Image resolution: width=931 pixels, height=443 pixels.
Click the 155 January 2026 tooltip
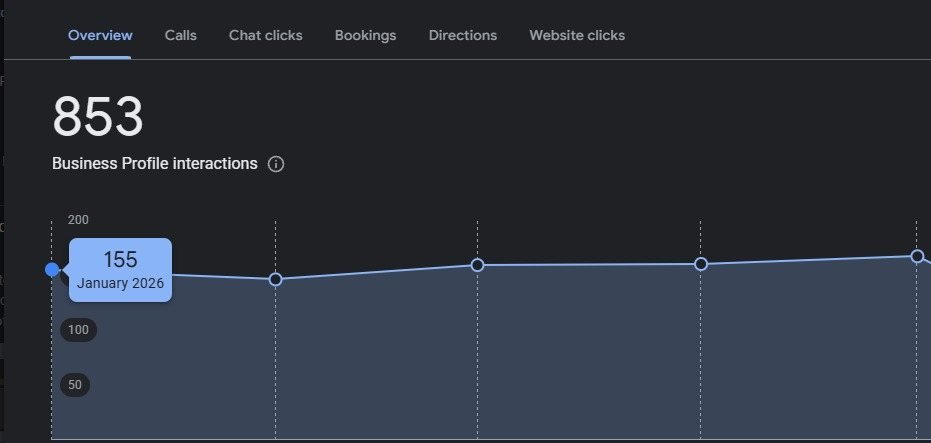pos(121,270)
